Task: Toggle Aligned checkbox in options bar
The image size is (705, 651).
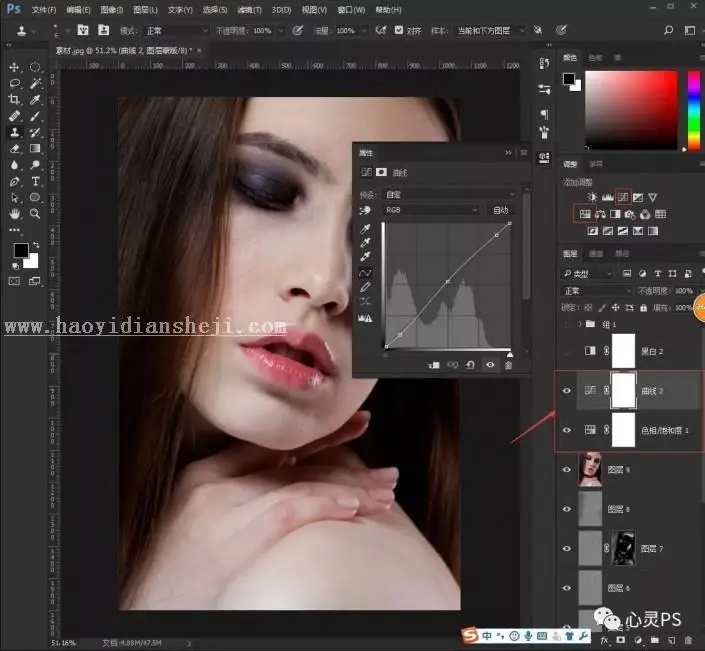Action: [x=399, y=30]
